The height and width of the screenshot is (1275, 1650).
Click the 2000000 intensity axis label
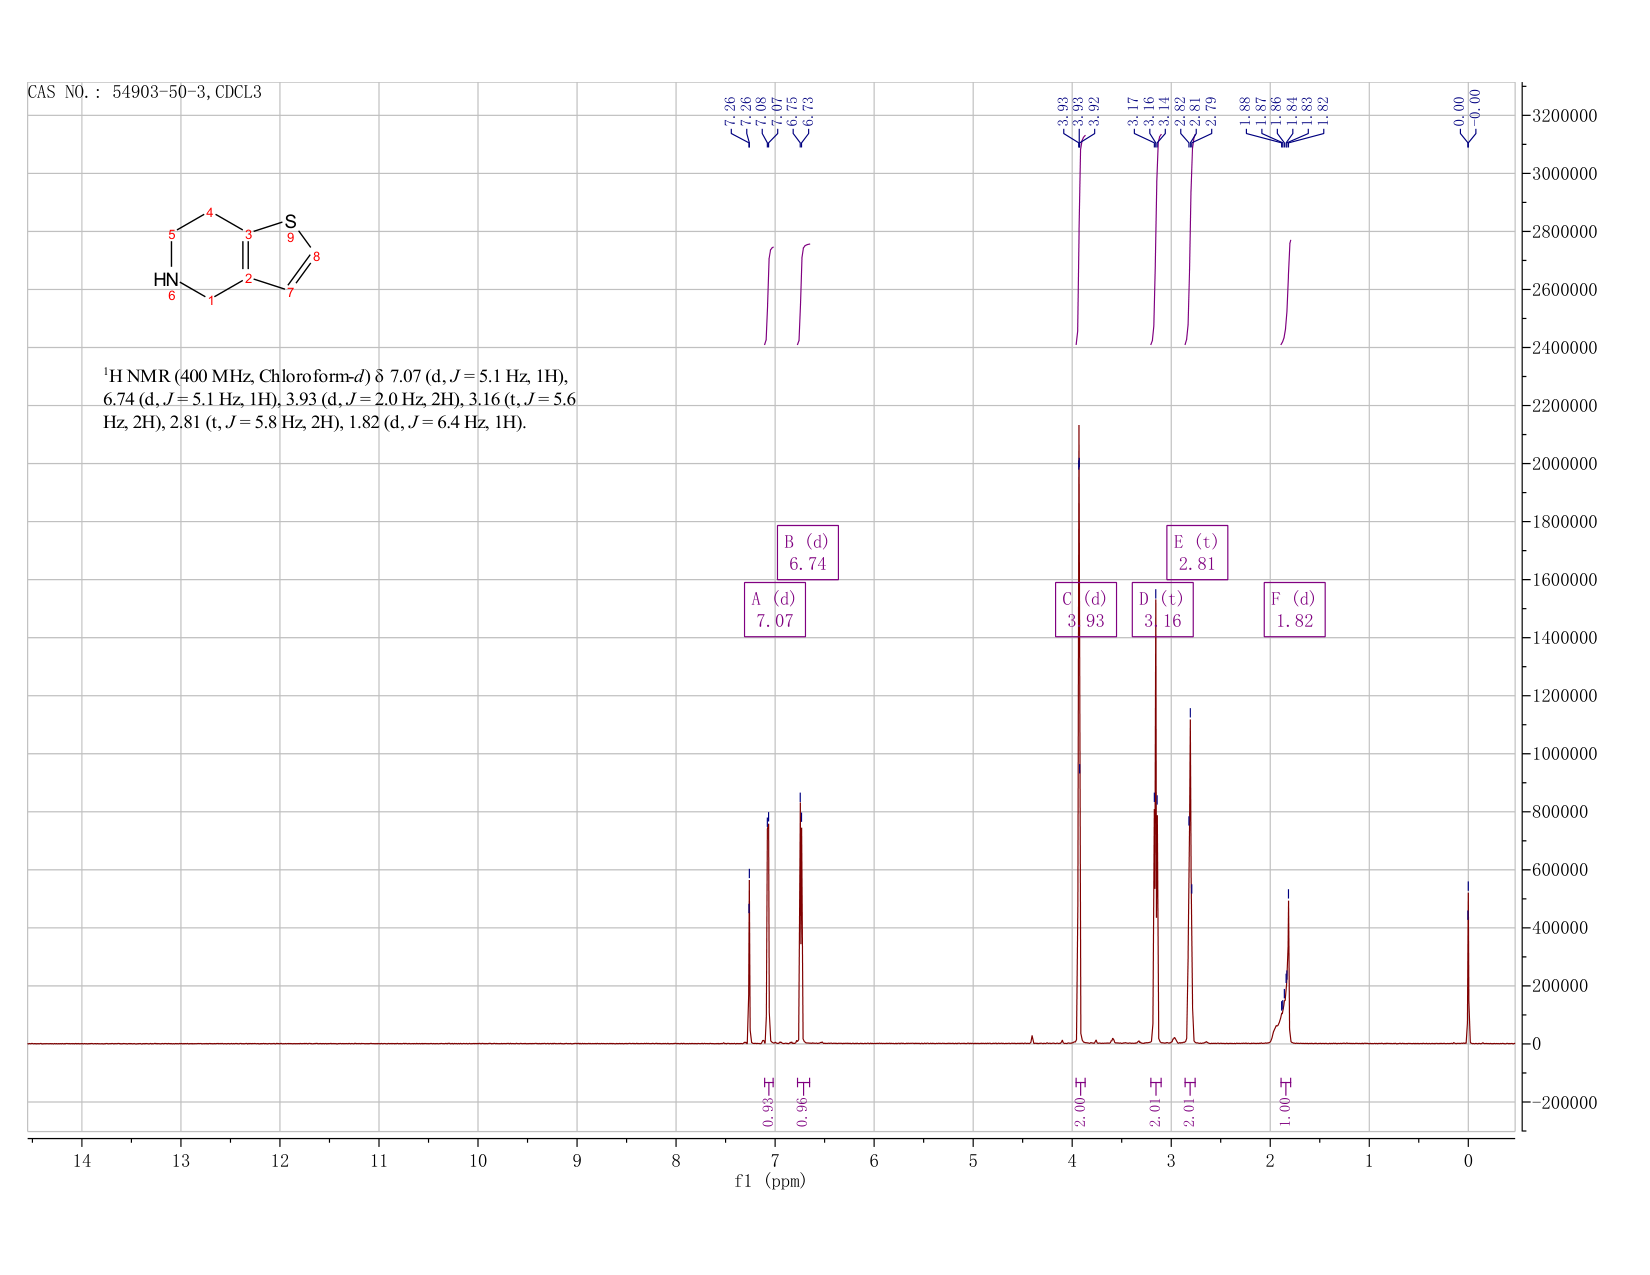coord(1563,464)
